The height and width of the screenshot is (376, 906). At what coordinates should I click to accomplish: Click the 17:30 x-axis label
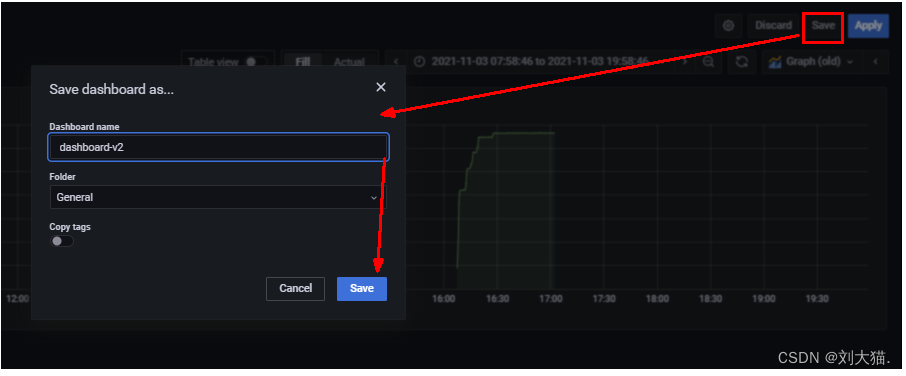tap(604, 299)
